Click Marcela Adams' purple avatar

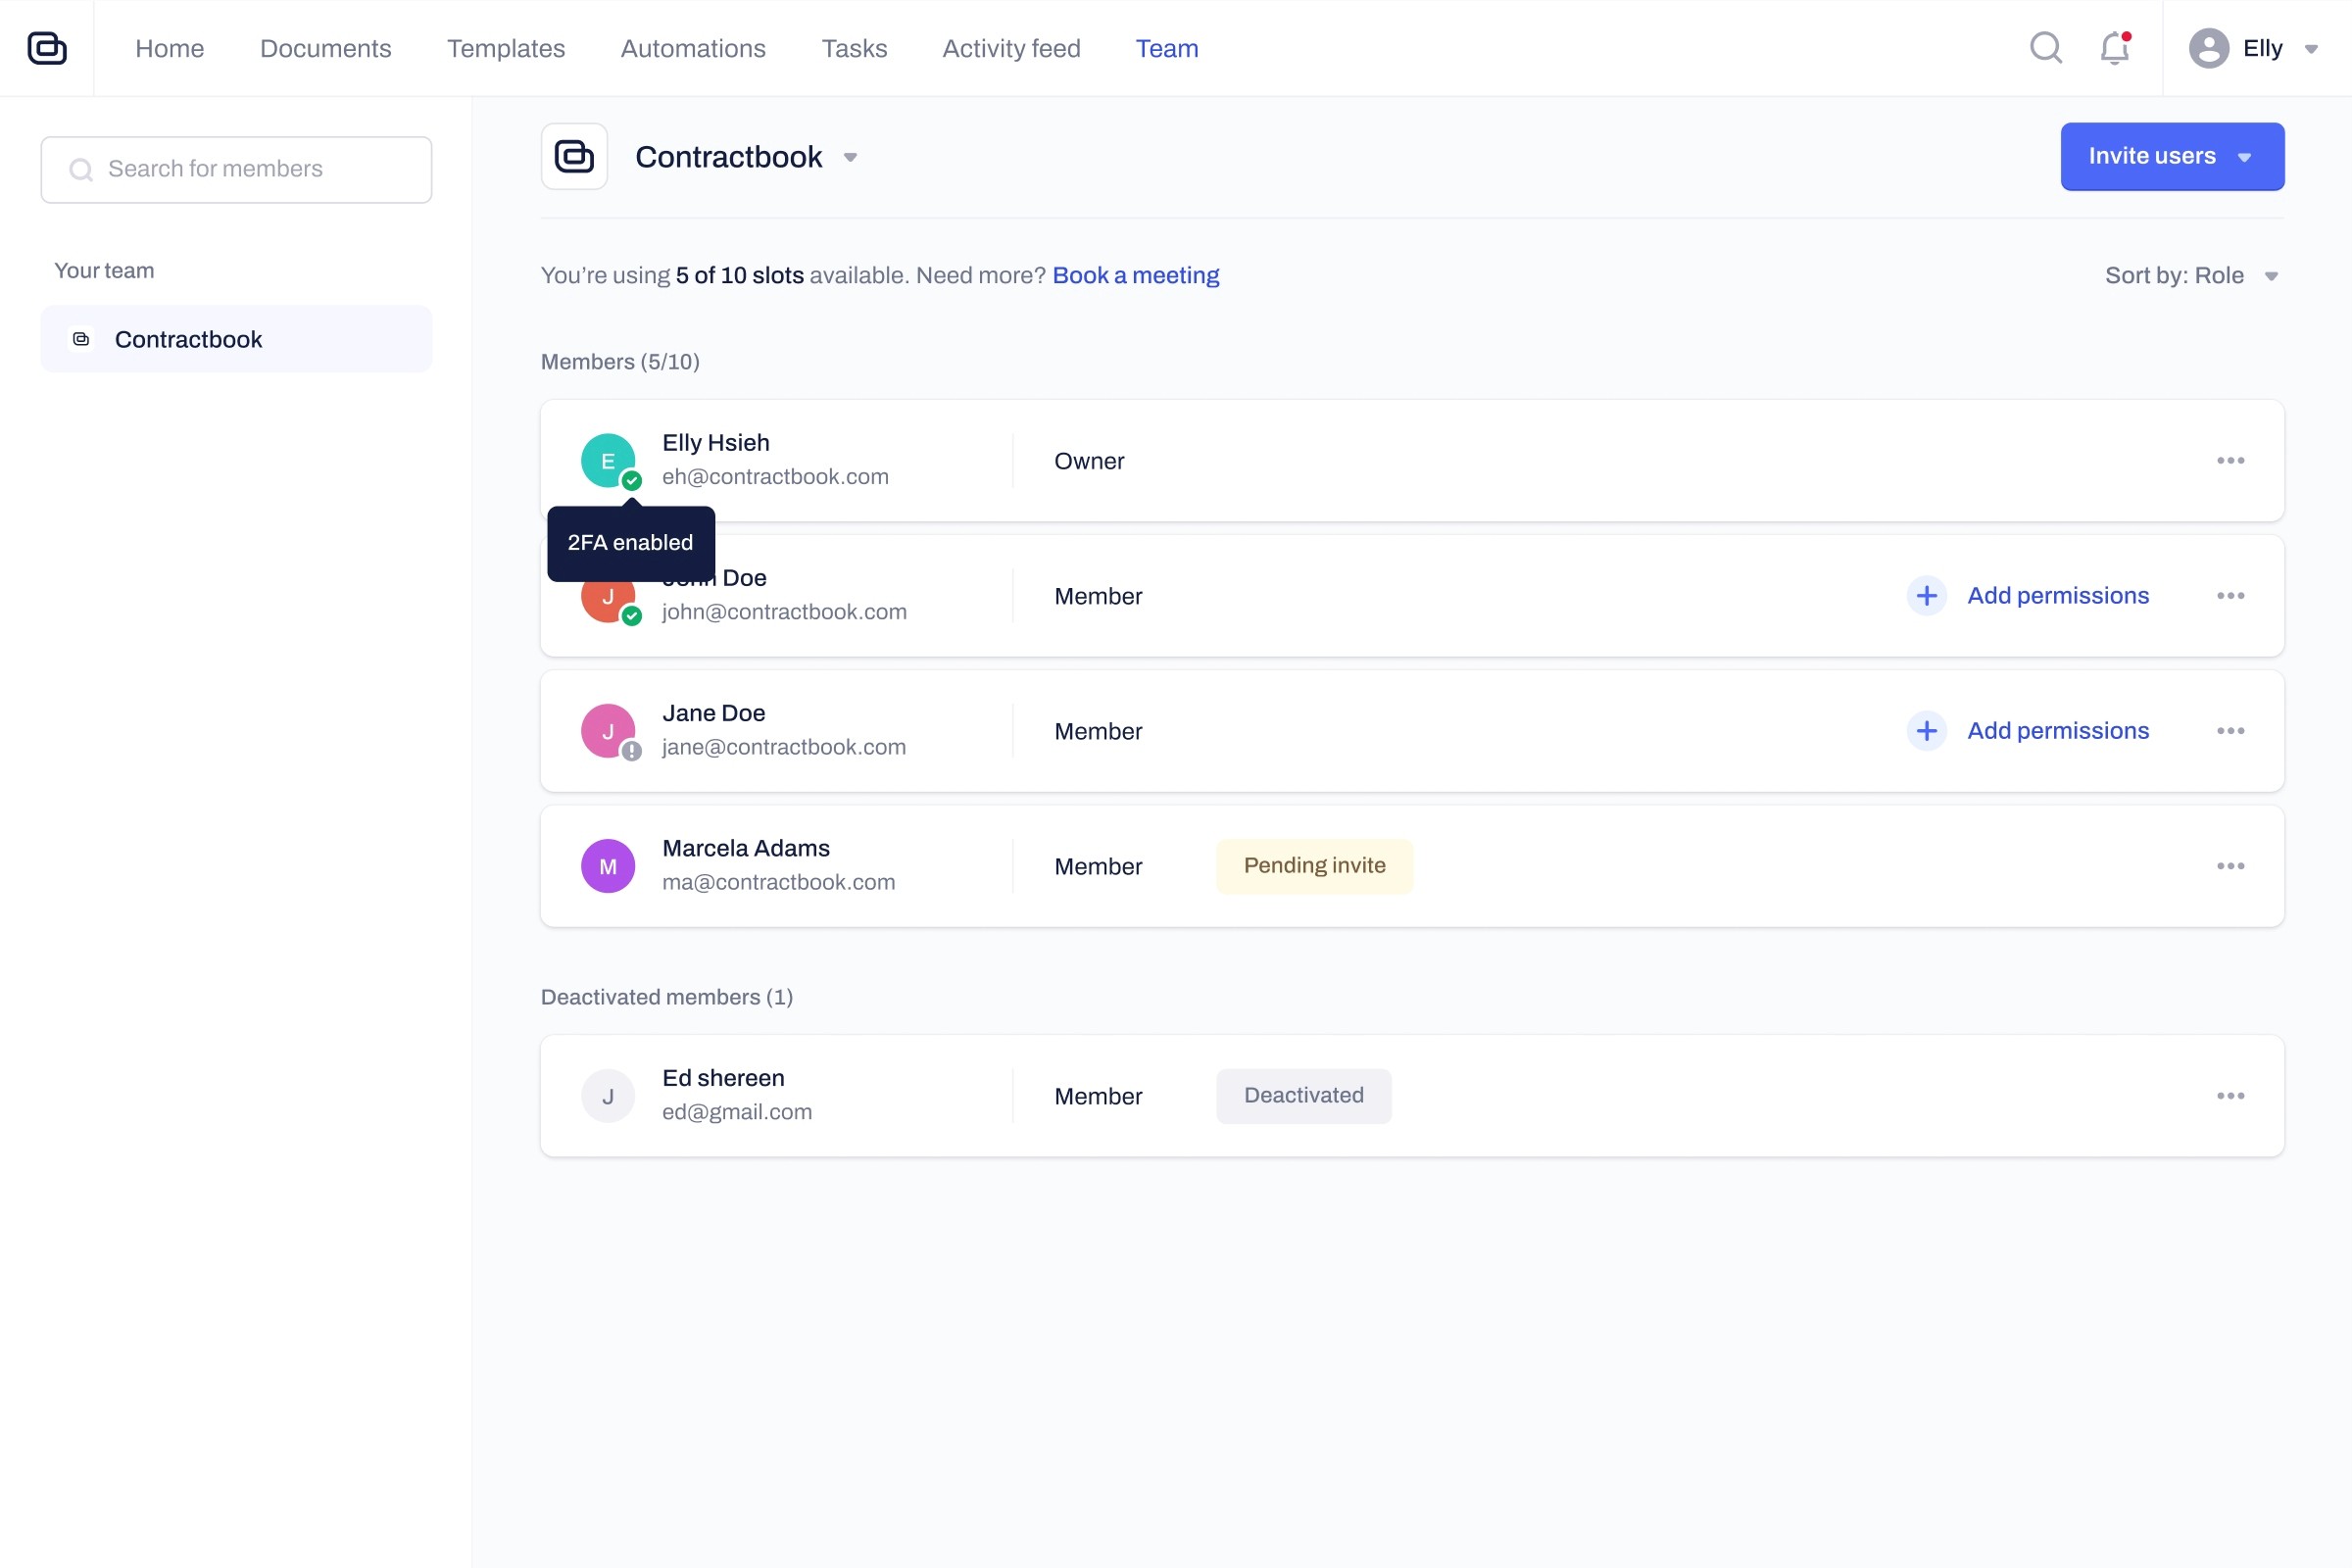[608, 866]
